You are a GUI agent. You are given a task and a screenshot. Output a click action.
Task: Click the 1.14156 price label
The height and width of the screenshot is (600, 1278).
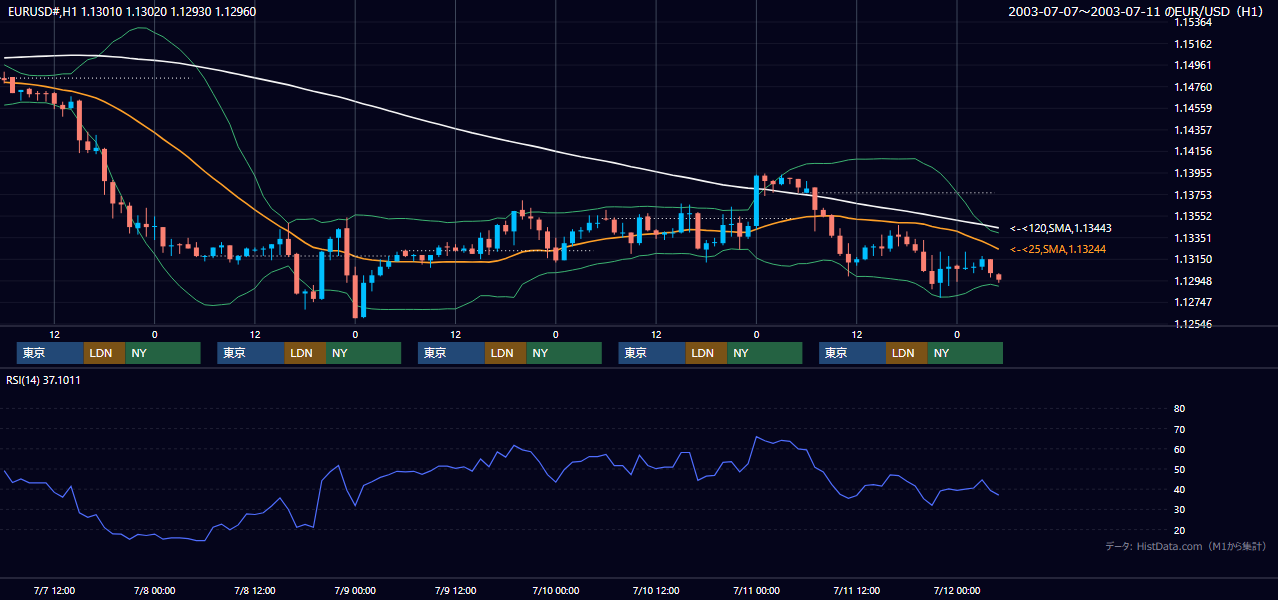1192,151
